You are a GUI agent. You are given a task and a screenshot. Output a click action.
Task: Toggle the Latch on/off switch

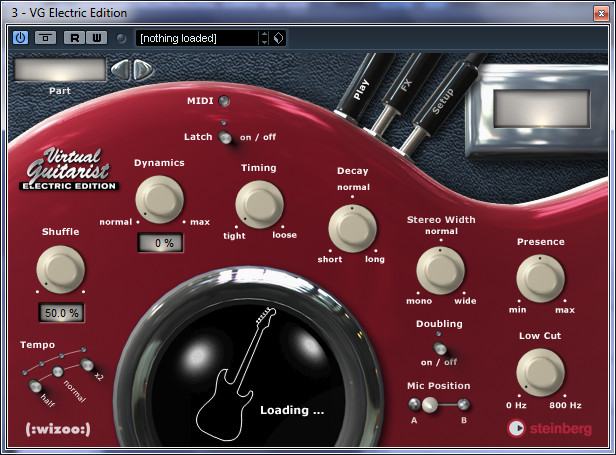pyautogui.click(x=225, y=137)
